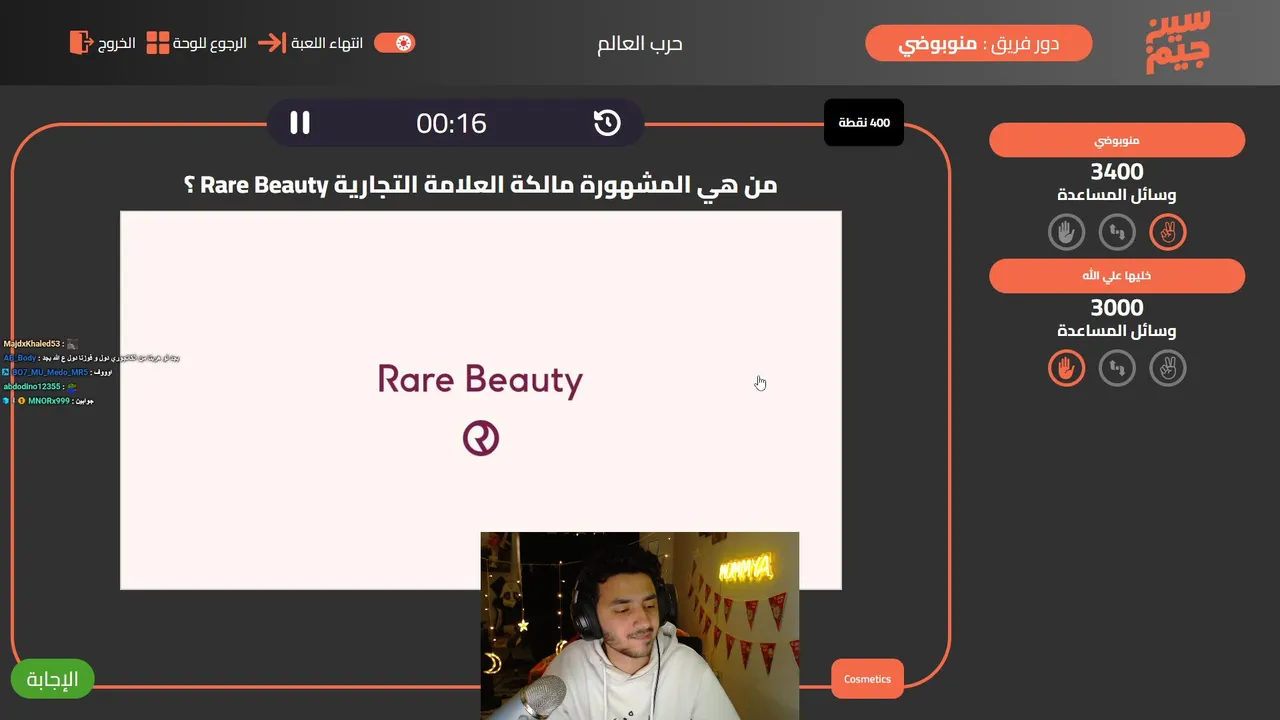The width and height of the screenshot is (1280, 720).
Task: Click انتهاء اللعبة end game label
Action: click(327, 43)
